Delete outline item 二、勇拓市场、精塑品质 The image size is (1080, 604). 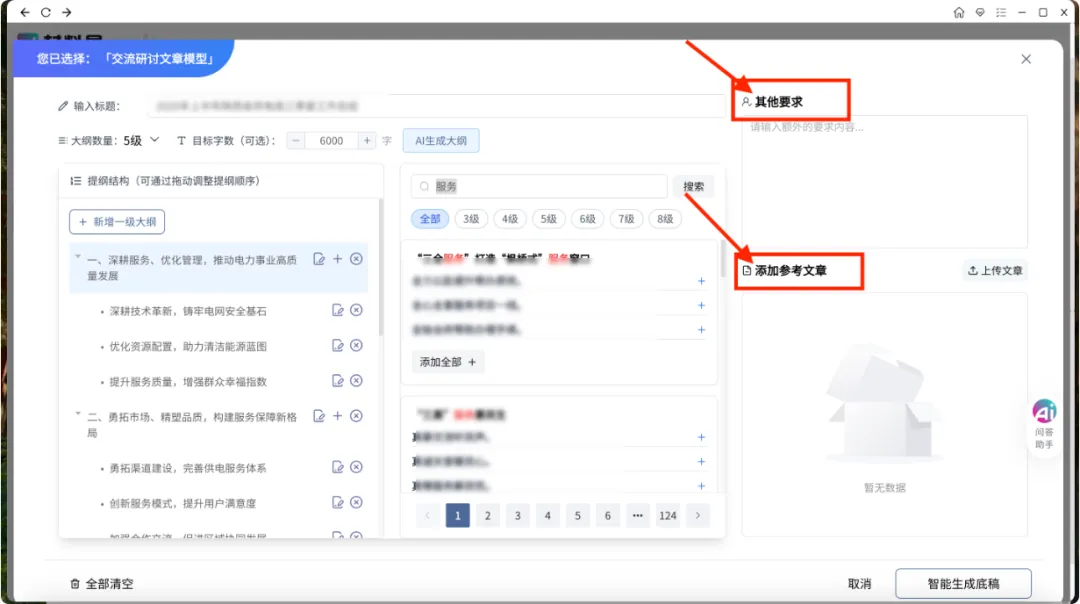point(356,416)
